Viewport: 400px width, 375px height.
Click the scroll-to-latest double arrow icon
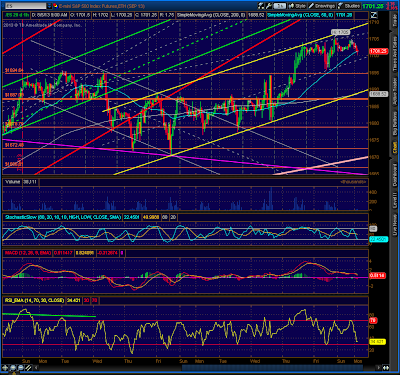point(385,368)
